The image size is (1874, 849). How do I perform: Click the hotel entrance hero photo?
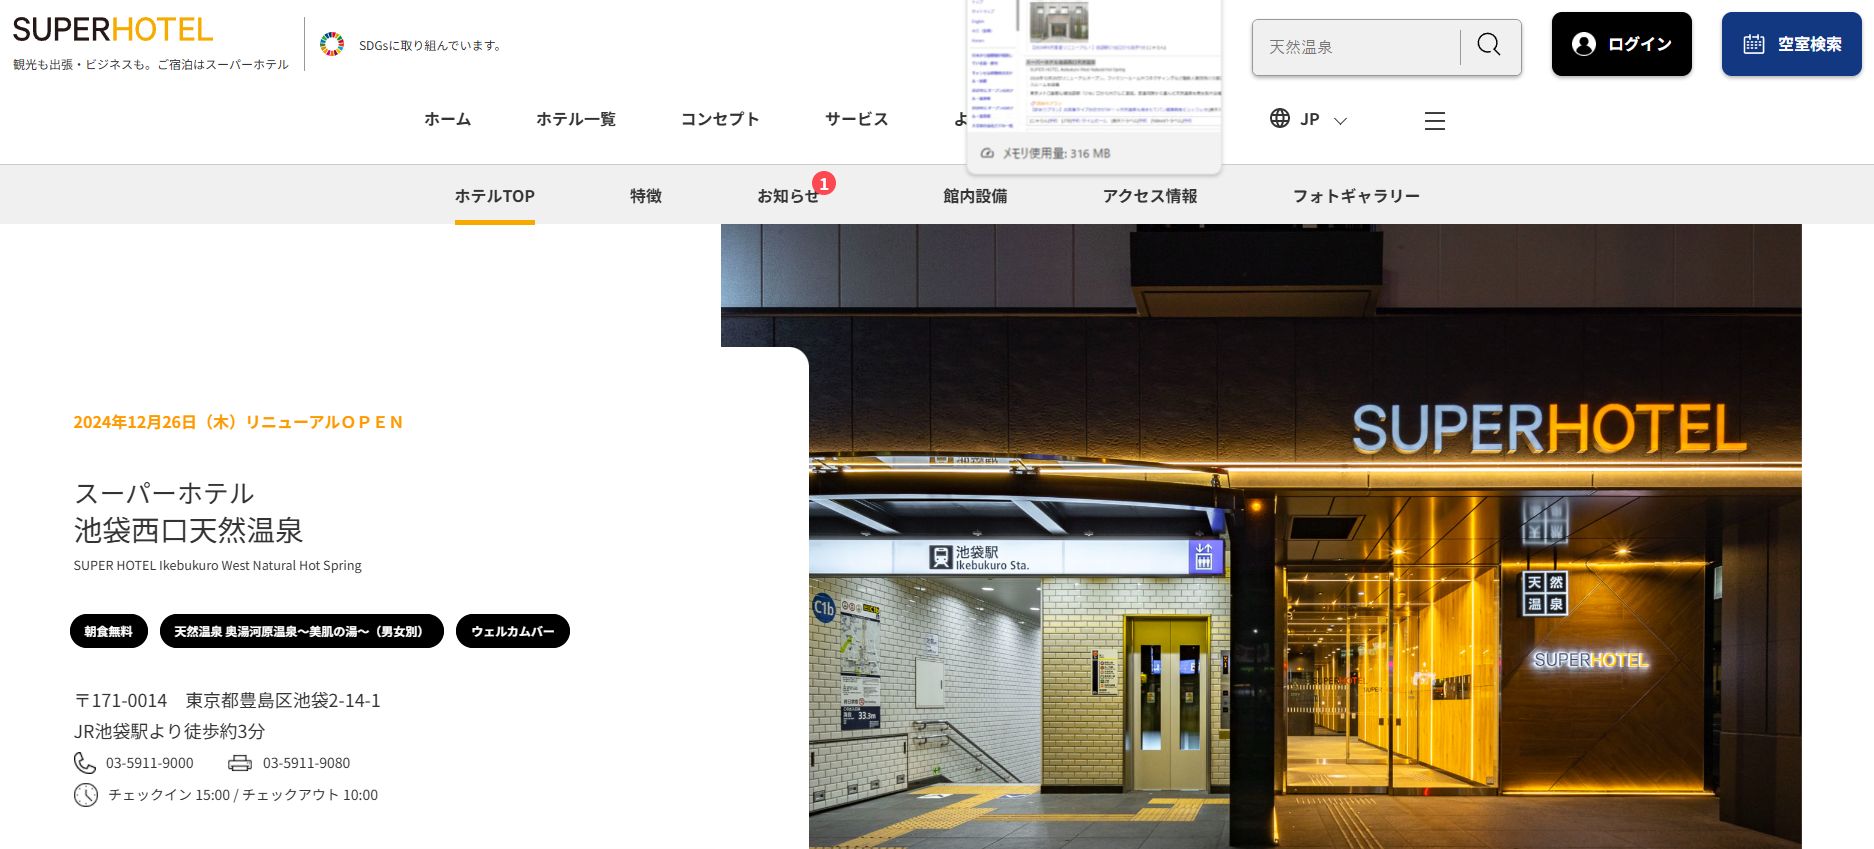[1261, 536]
